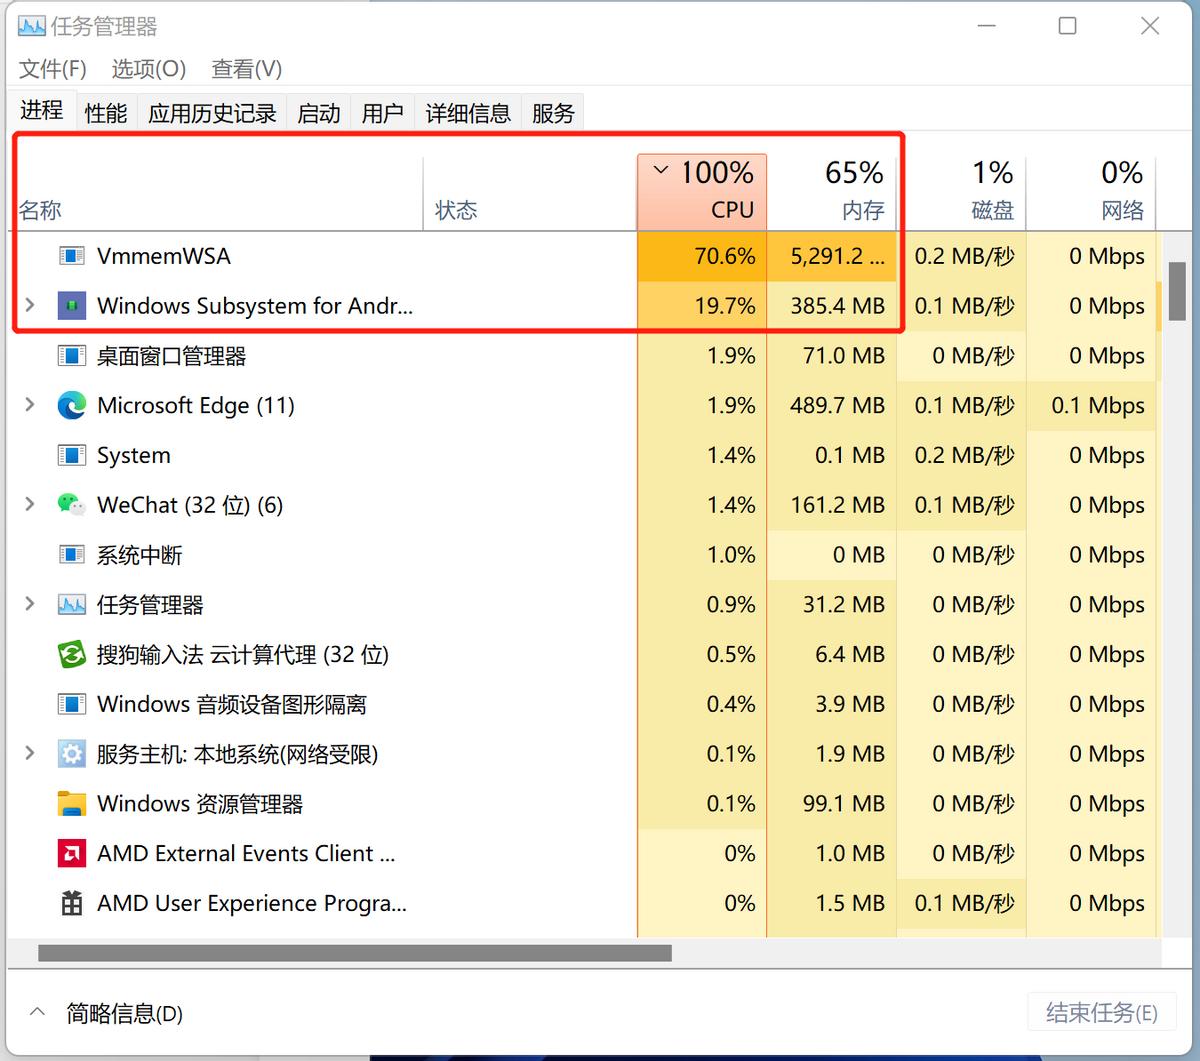Select the AMD External Events Client icon

(70, 853)
